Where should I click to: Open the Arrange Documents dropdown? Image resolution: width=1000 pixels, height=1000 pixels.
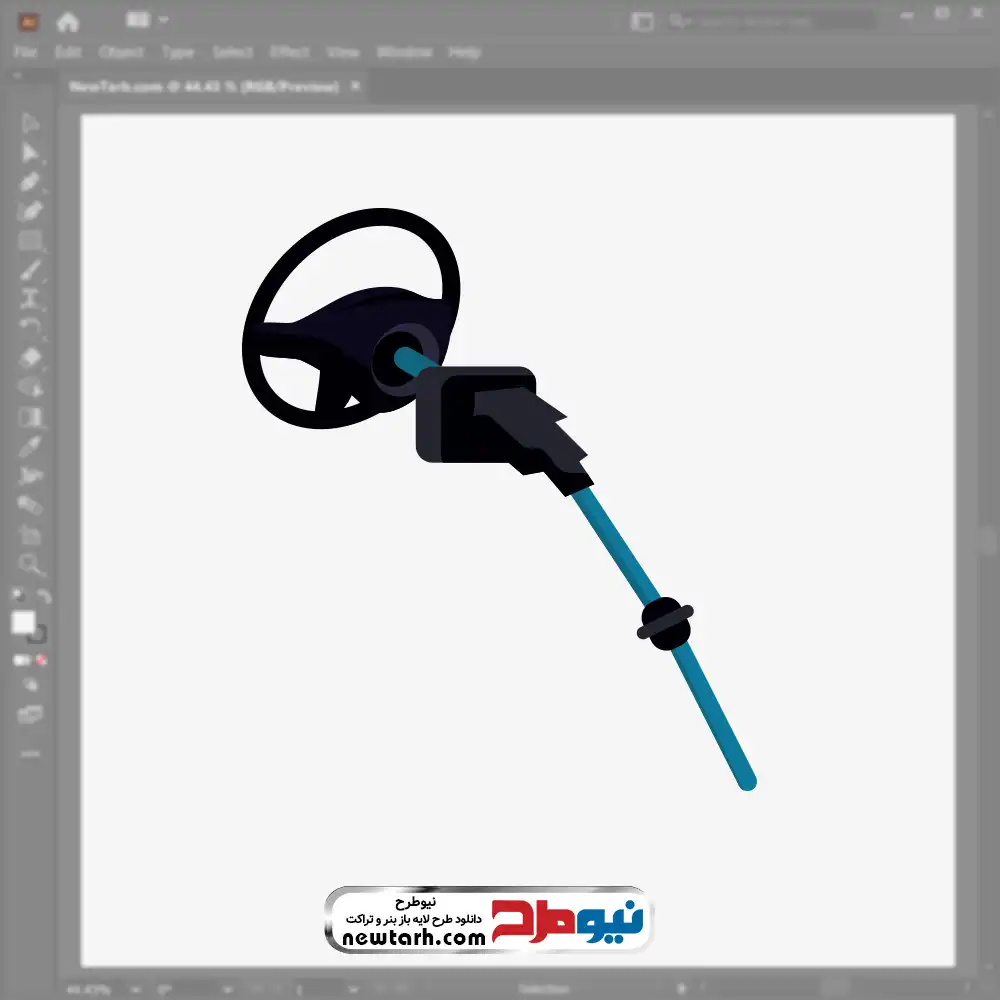coord(148,20)
